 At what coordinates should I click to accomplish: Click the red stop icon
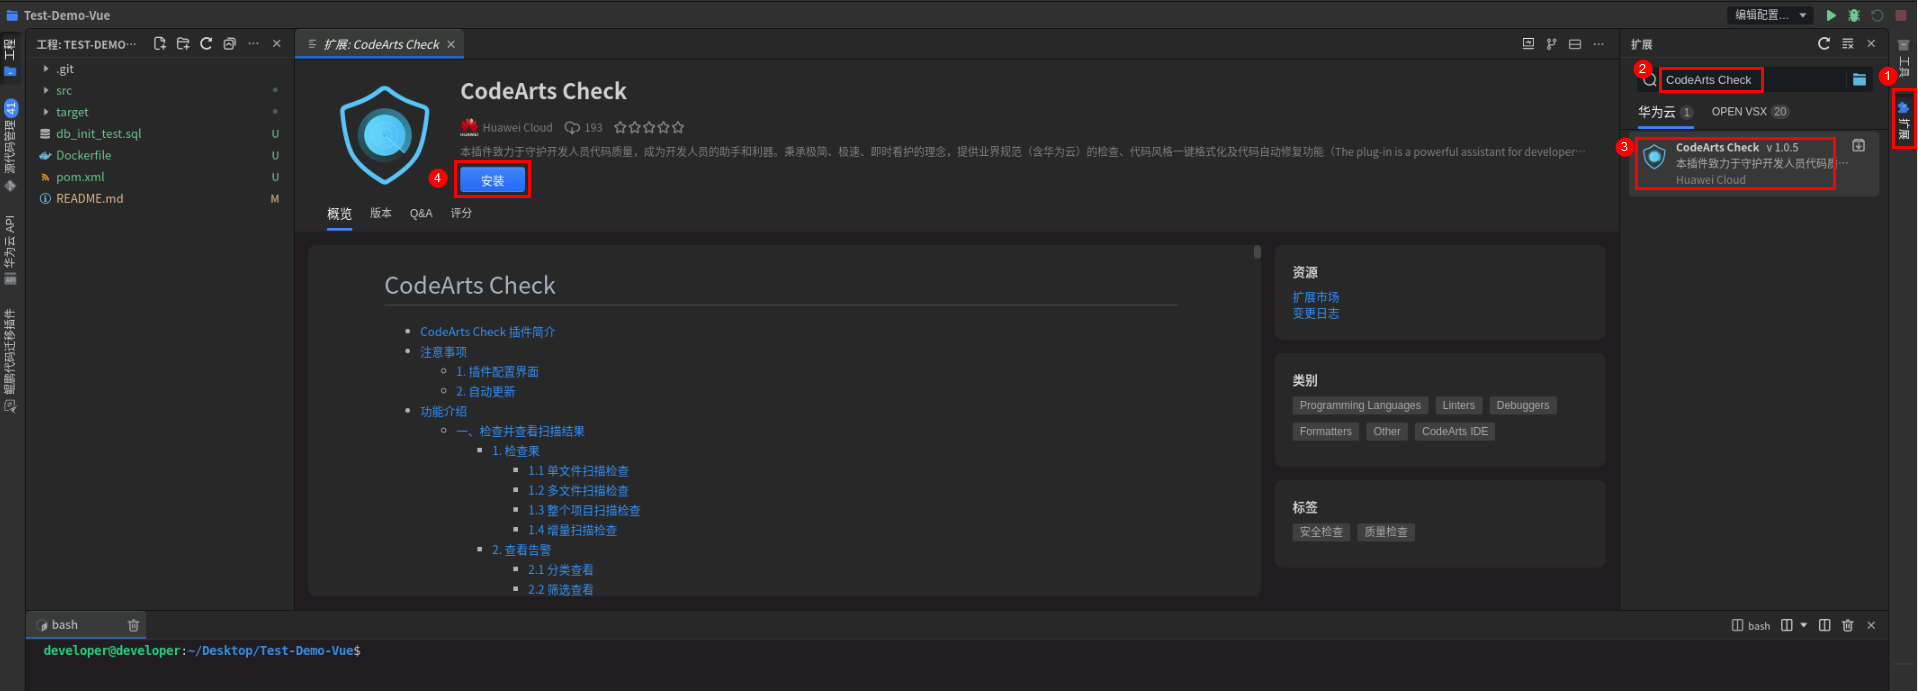pos(1901,15)
